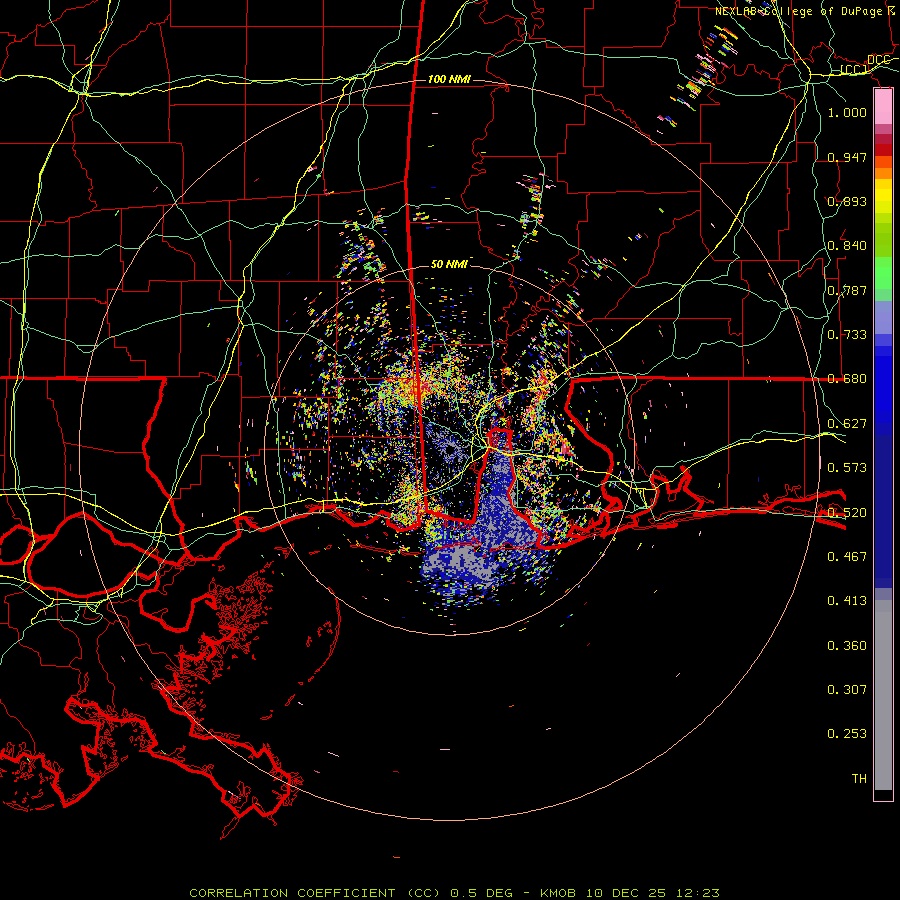Viewport: 900px width, 900px height.
Task: Click the 0.680 scale value
Action: pyautogui.click(x=847, y=379)
